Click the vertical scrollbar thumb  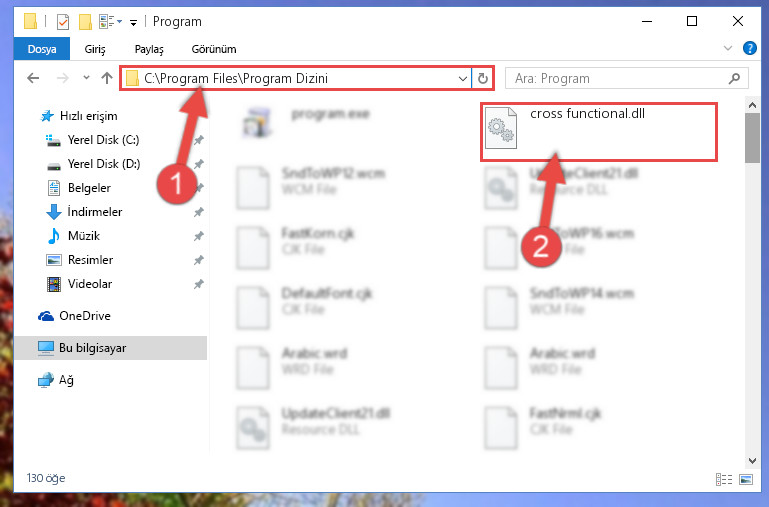tap(752, 138)
